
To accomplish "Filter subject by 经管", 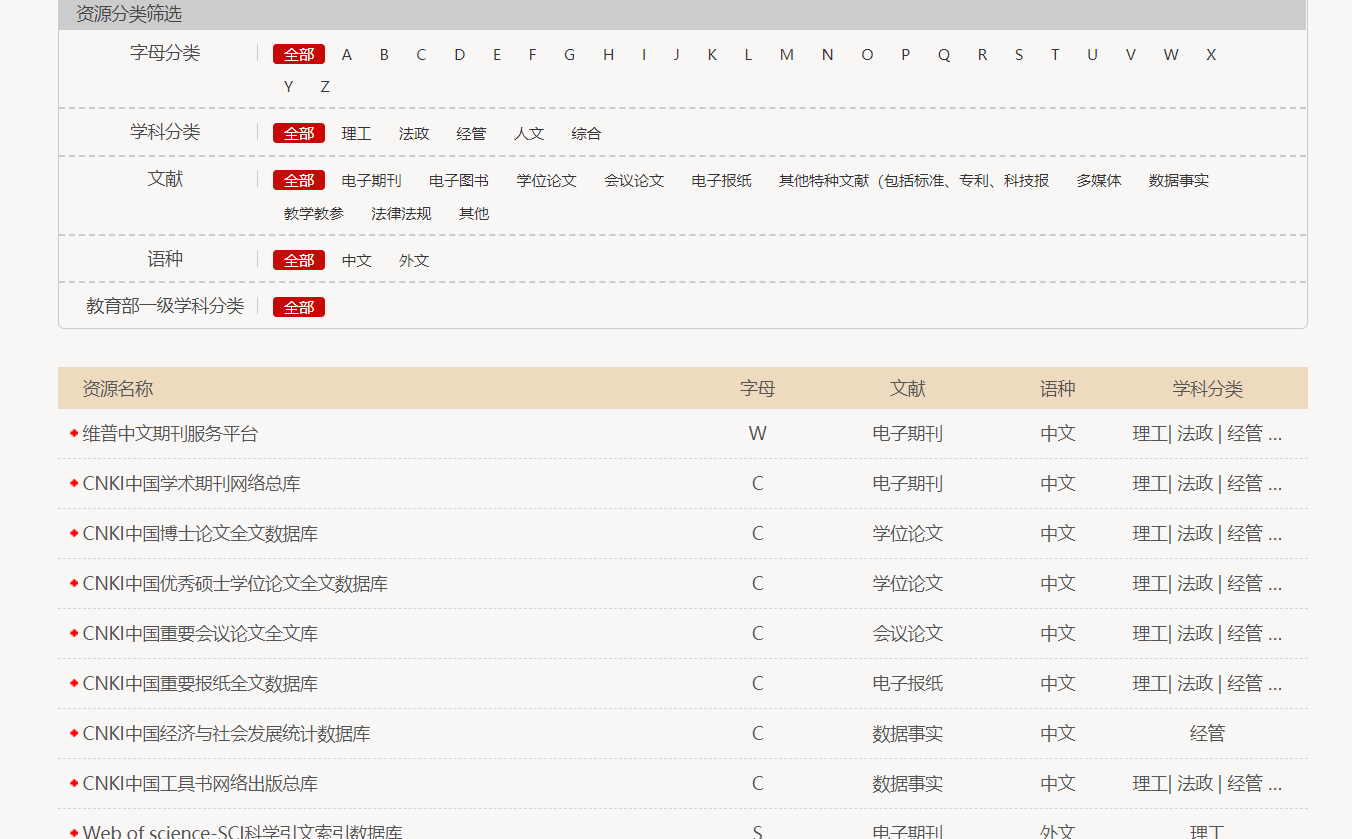I will tap(471, 133).
